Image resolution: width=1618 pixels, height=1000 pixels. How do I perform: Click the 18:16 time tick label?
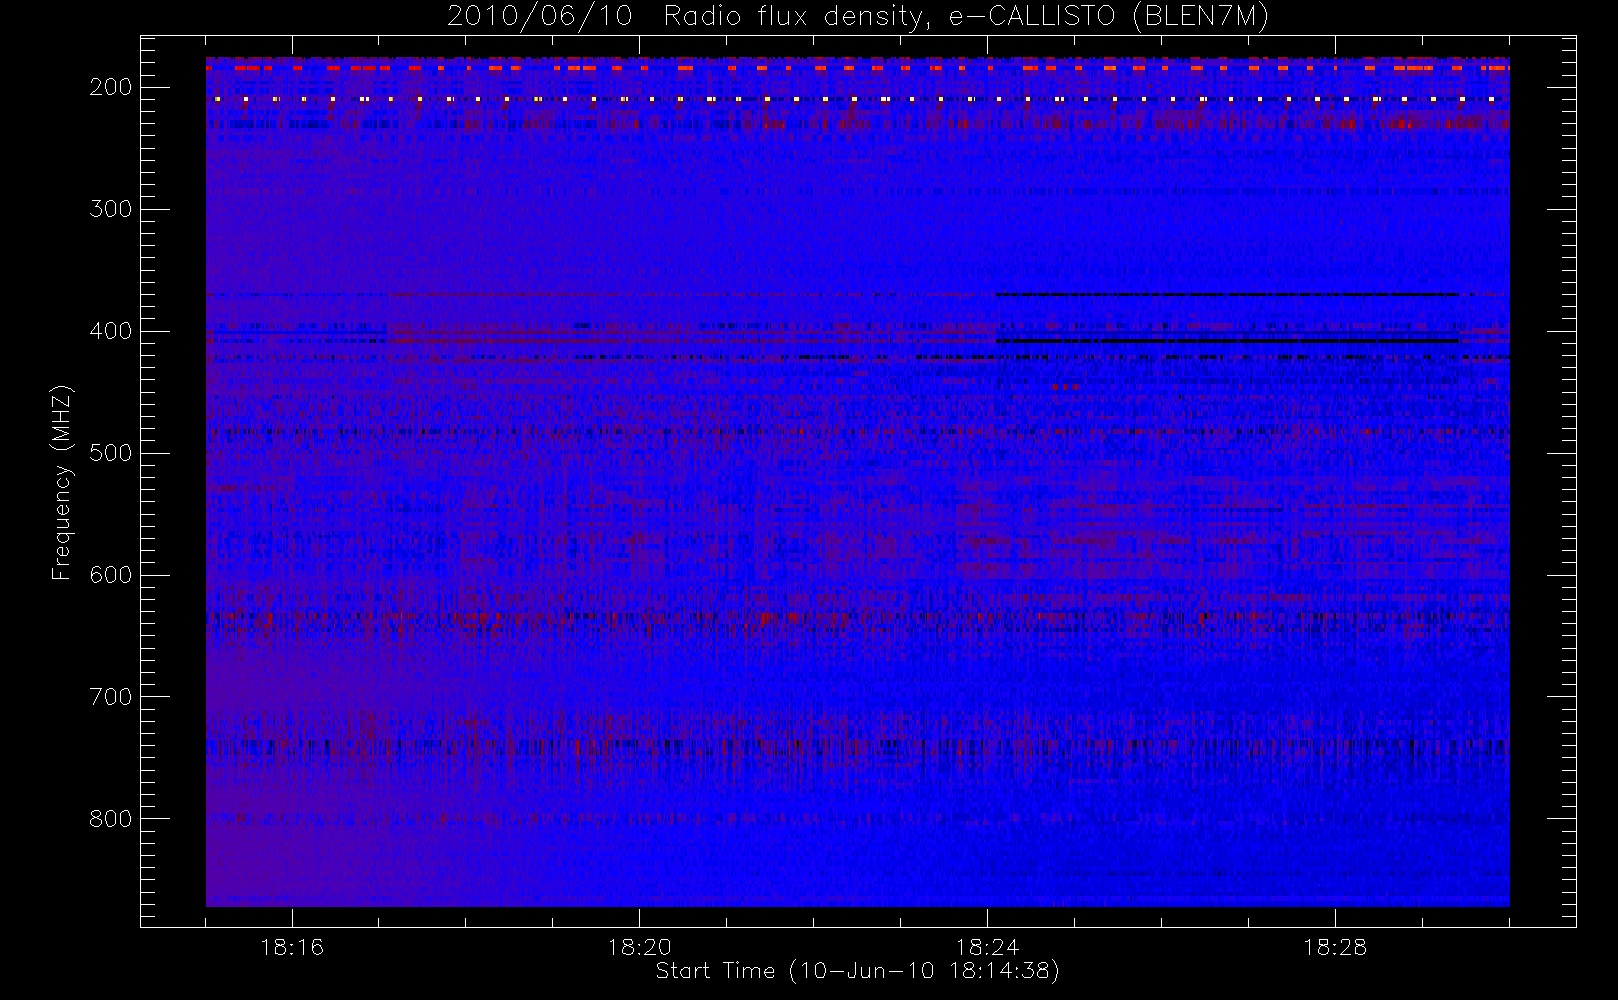tap(292, 947)
